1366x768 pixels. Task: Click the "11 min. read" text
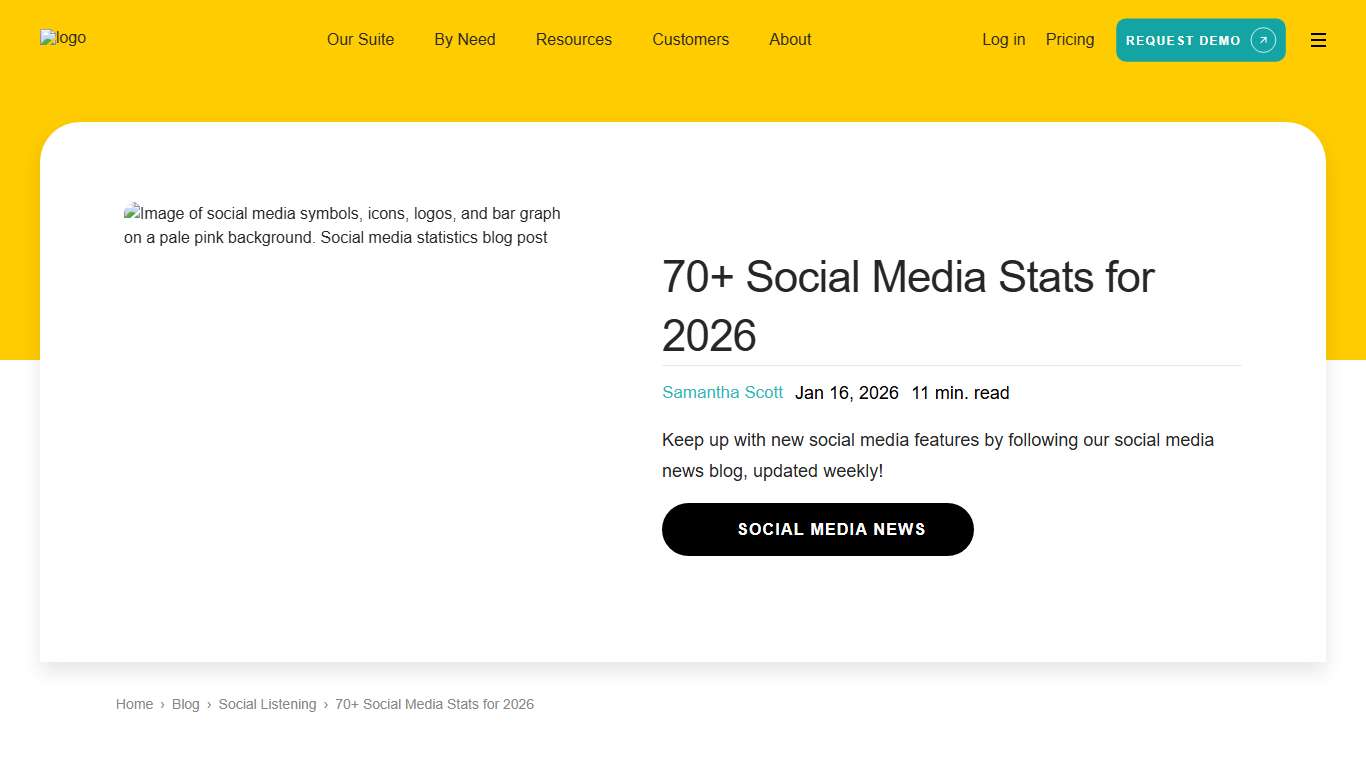pos(959,393)
